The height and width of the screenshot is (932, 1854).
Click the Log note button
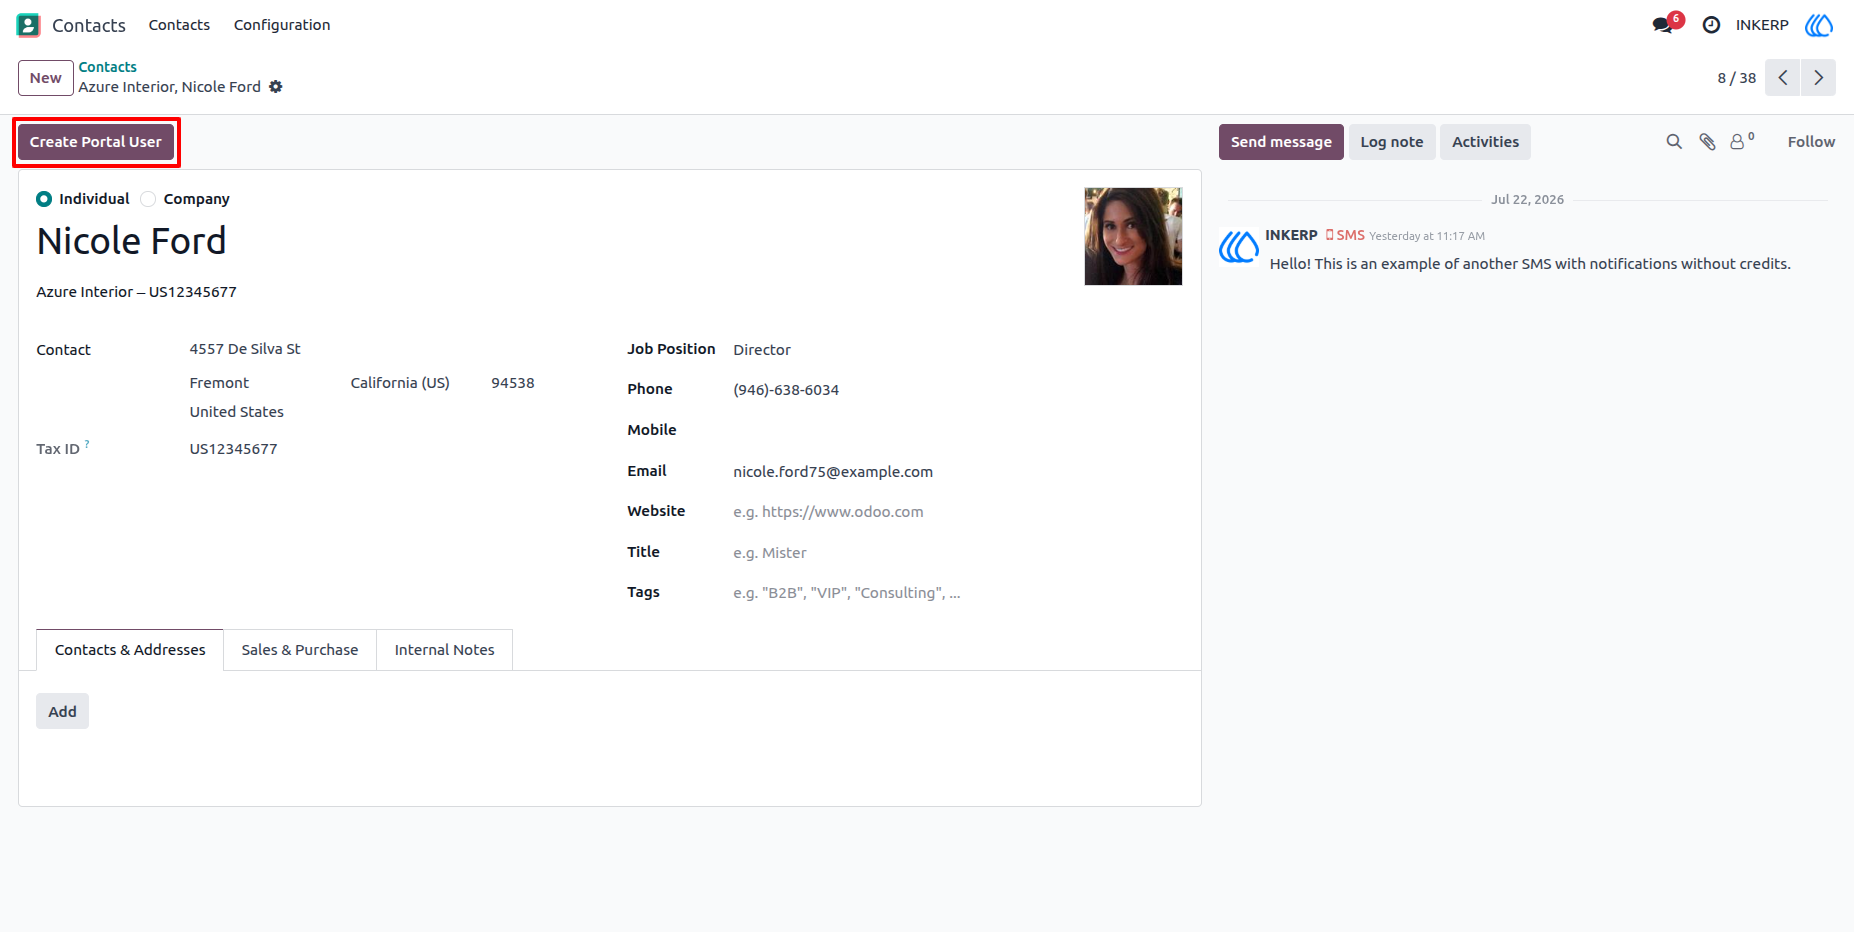point(1392,142)
